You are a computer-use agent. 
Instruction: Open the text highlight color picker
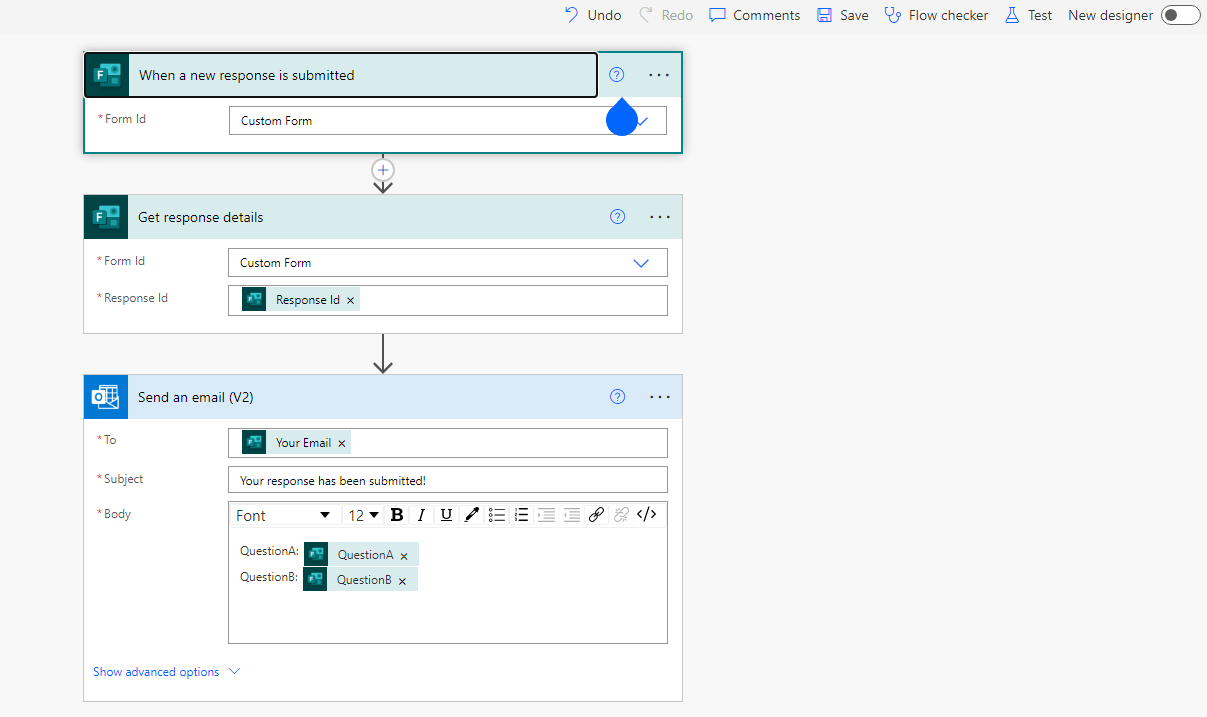(471, 514)
